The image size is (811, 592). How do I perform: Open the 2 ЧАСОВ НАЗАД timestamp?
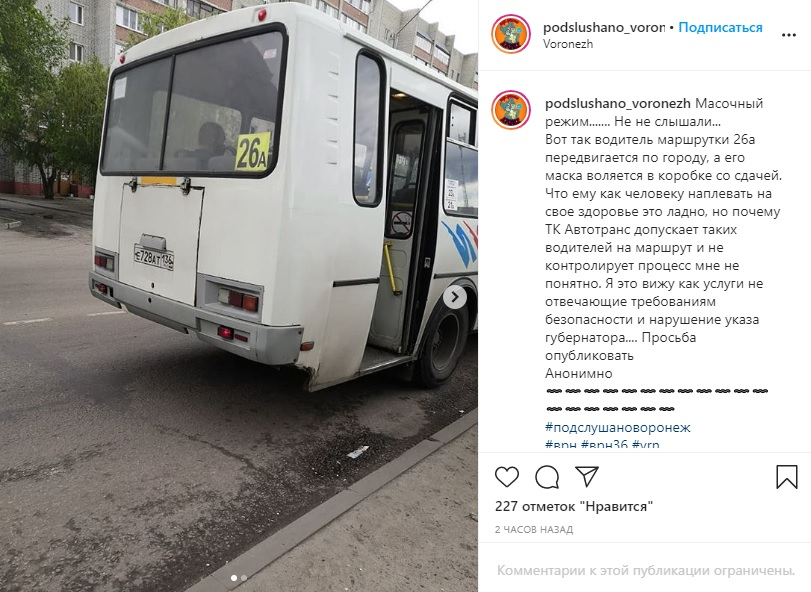534,529
